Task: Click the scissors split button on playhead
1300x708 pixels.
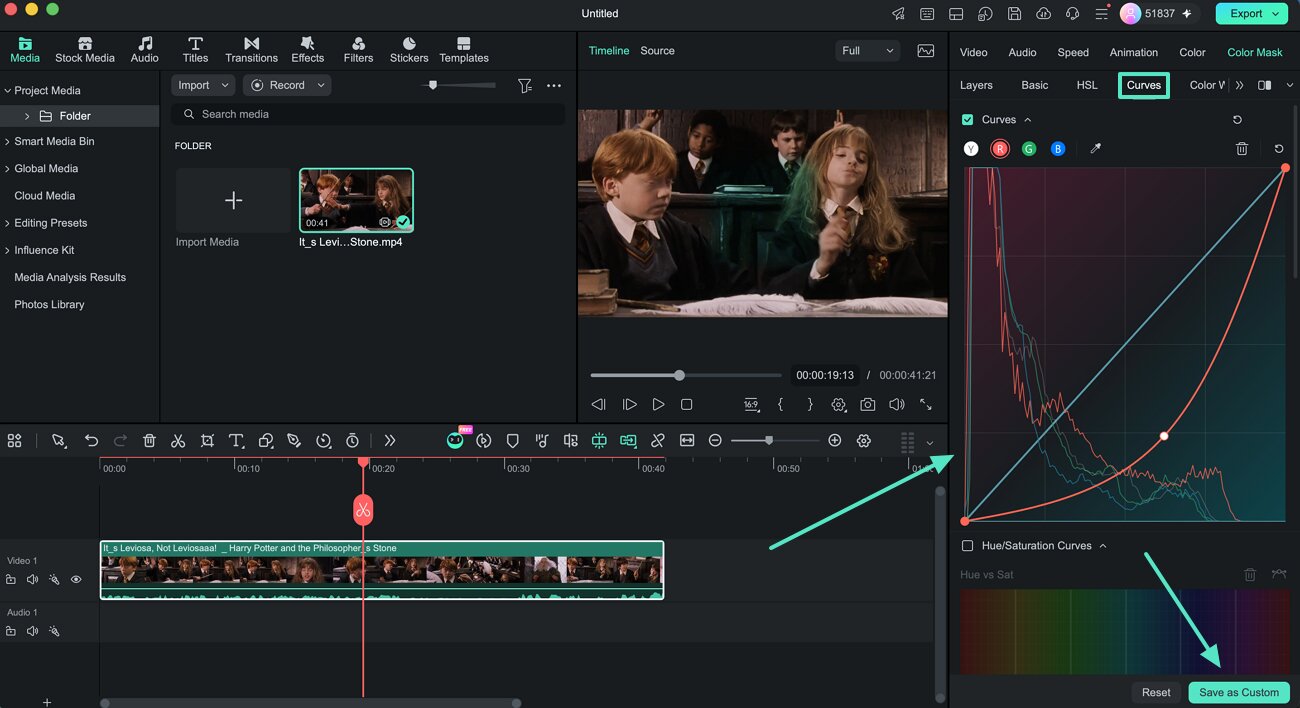Action: 363,510
